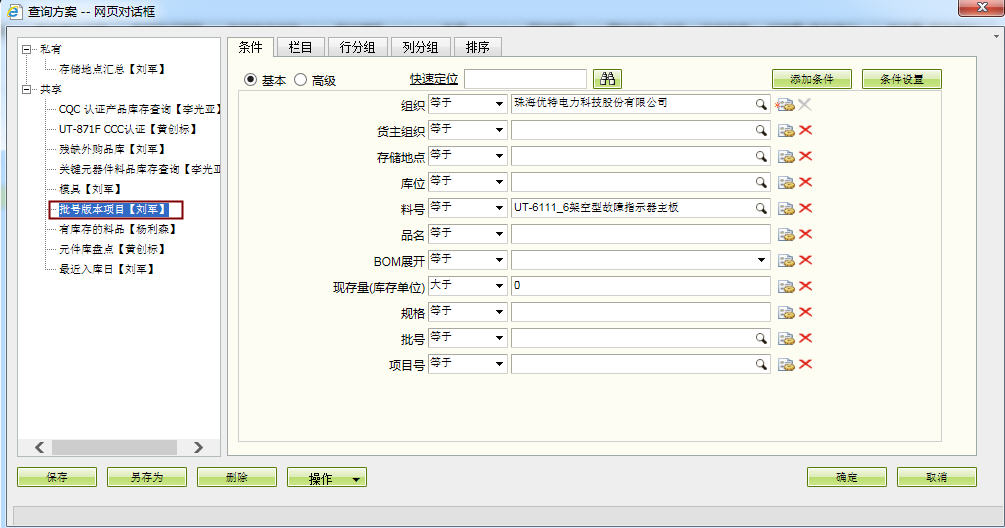Viewport: 1005px width, 528px height.
Task: Click the settings icon on 品名 row
Action: tap(786, 235)
